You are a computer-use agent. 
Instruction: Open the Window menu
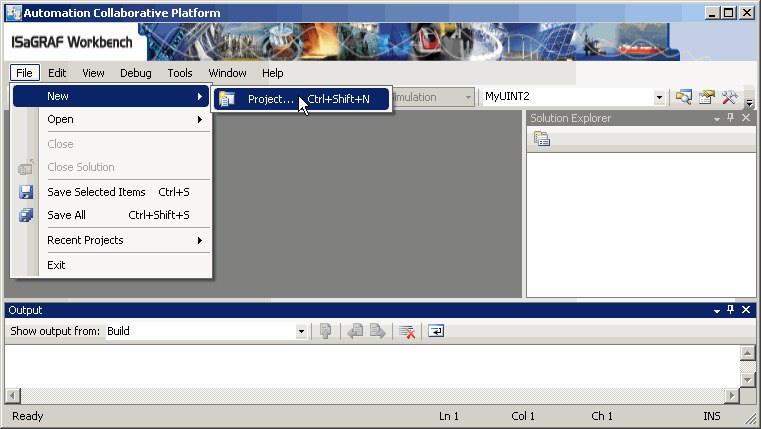click(227, 73)
